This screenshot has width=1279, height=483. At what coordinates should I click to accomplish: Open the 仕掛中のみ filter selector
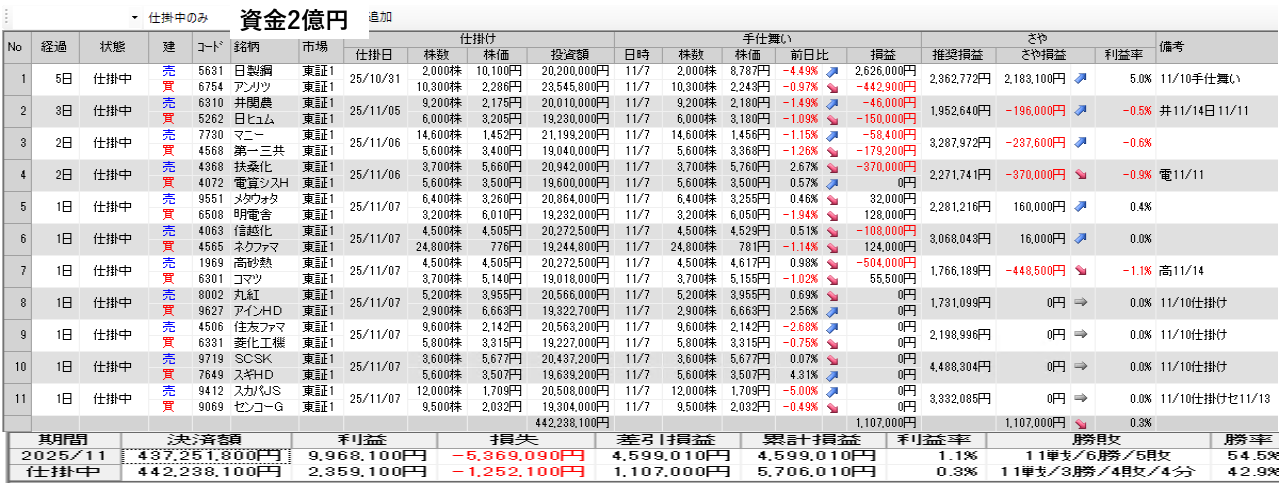178,18
